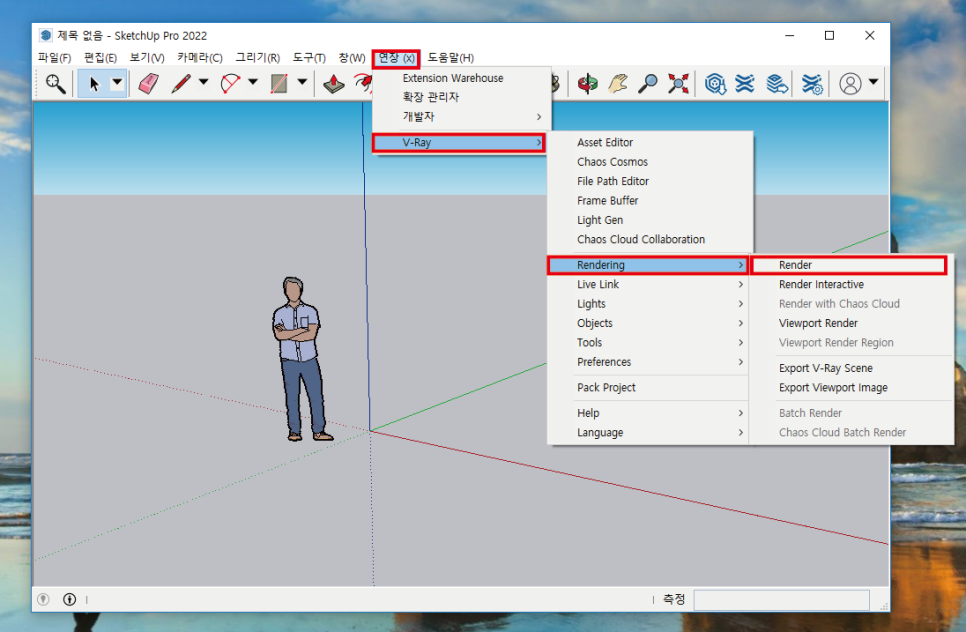Select the Pan hand tool
This screenshot has width=966, height=632.
[x=618, y=83]
